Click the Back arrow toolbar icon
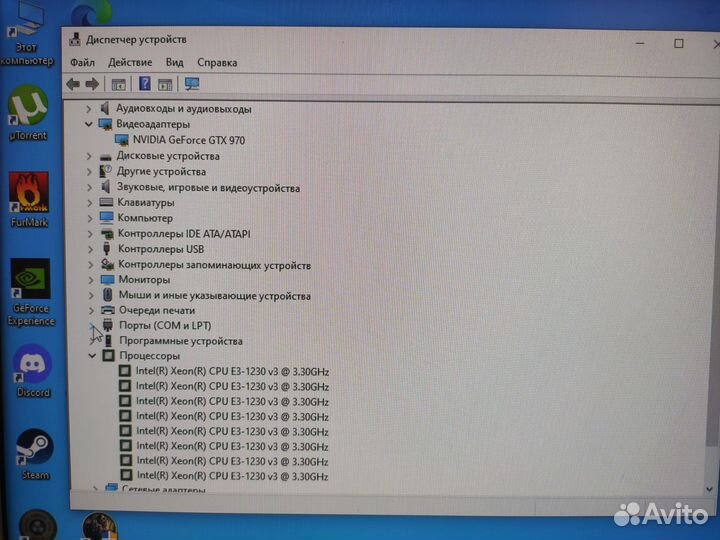The height and width of the screenshot is (540, 720). tap(73, 84)
